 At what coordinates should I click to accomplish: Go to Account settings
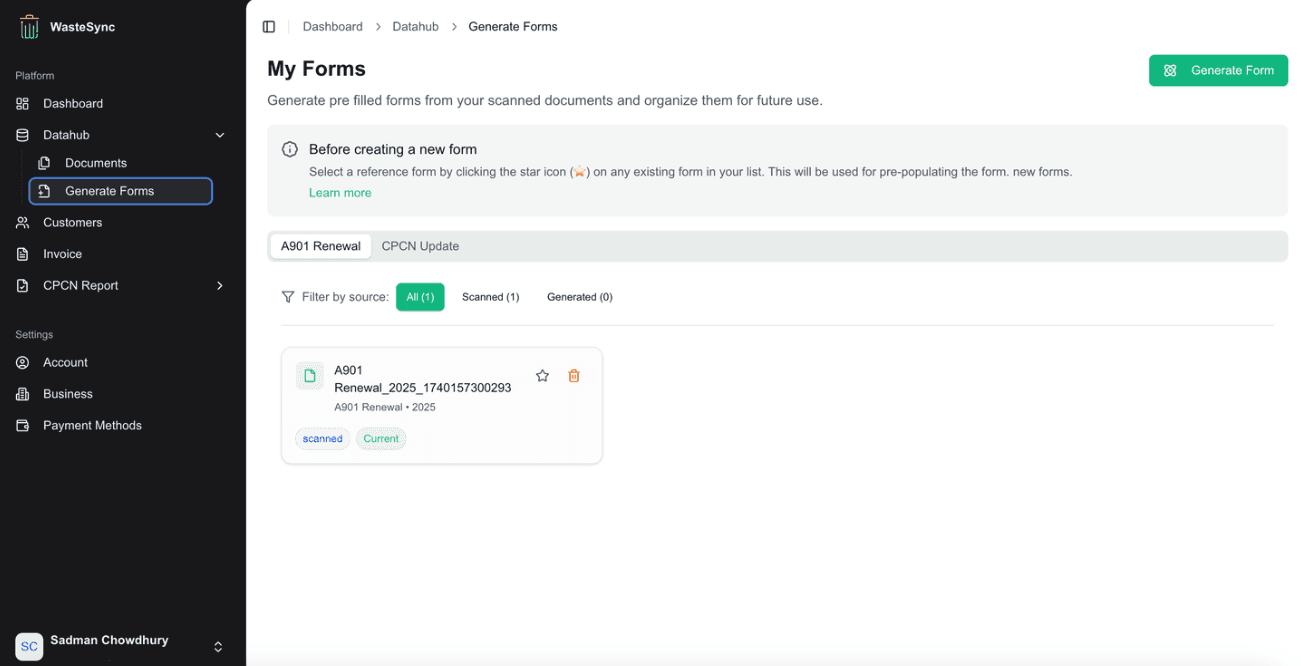(x=120, y=363)
